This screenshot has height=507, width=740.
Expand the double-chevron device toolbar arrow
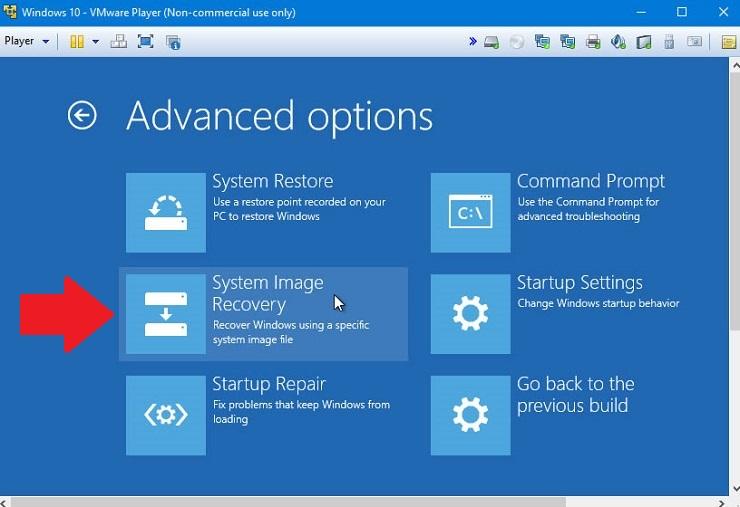tap(473, 42)
